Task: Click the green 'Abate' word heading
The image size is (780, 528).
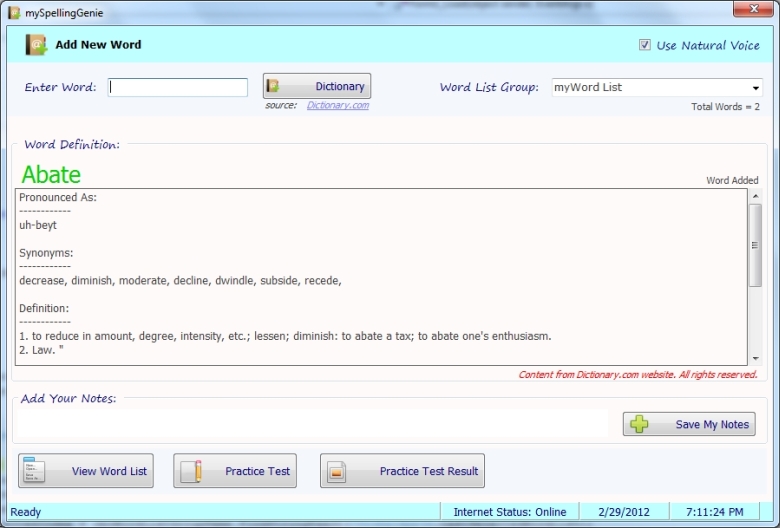Action: tap(51, 175)
